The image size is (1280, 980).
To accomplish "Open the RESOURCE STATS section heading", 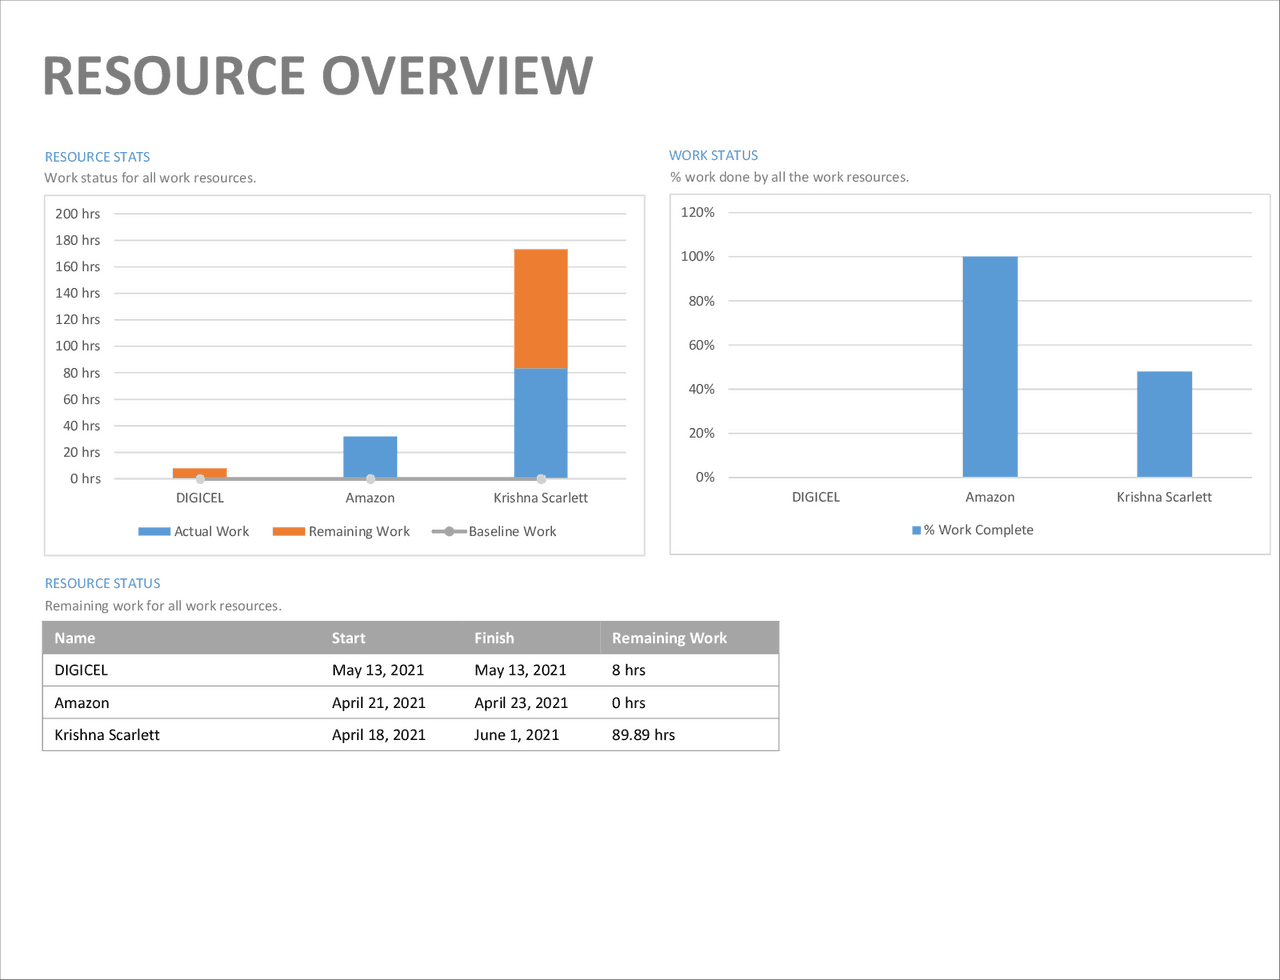I will [x=97, y=156].
